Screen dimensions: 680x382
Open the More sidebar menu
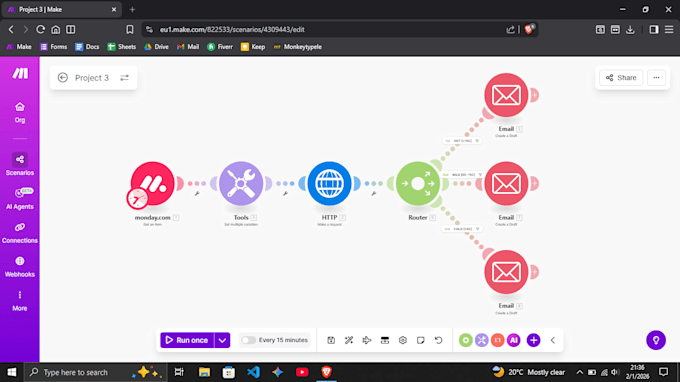pyautogui.click(x=20, y=300)
